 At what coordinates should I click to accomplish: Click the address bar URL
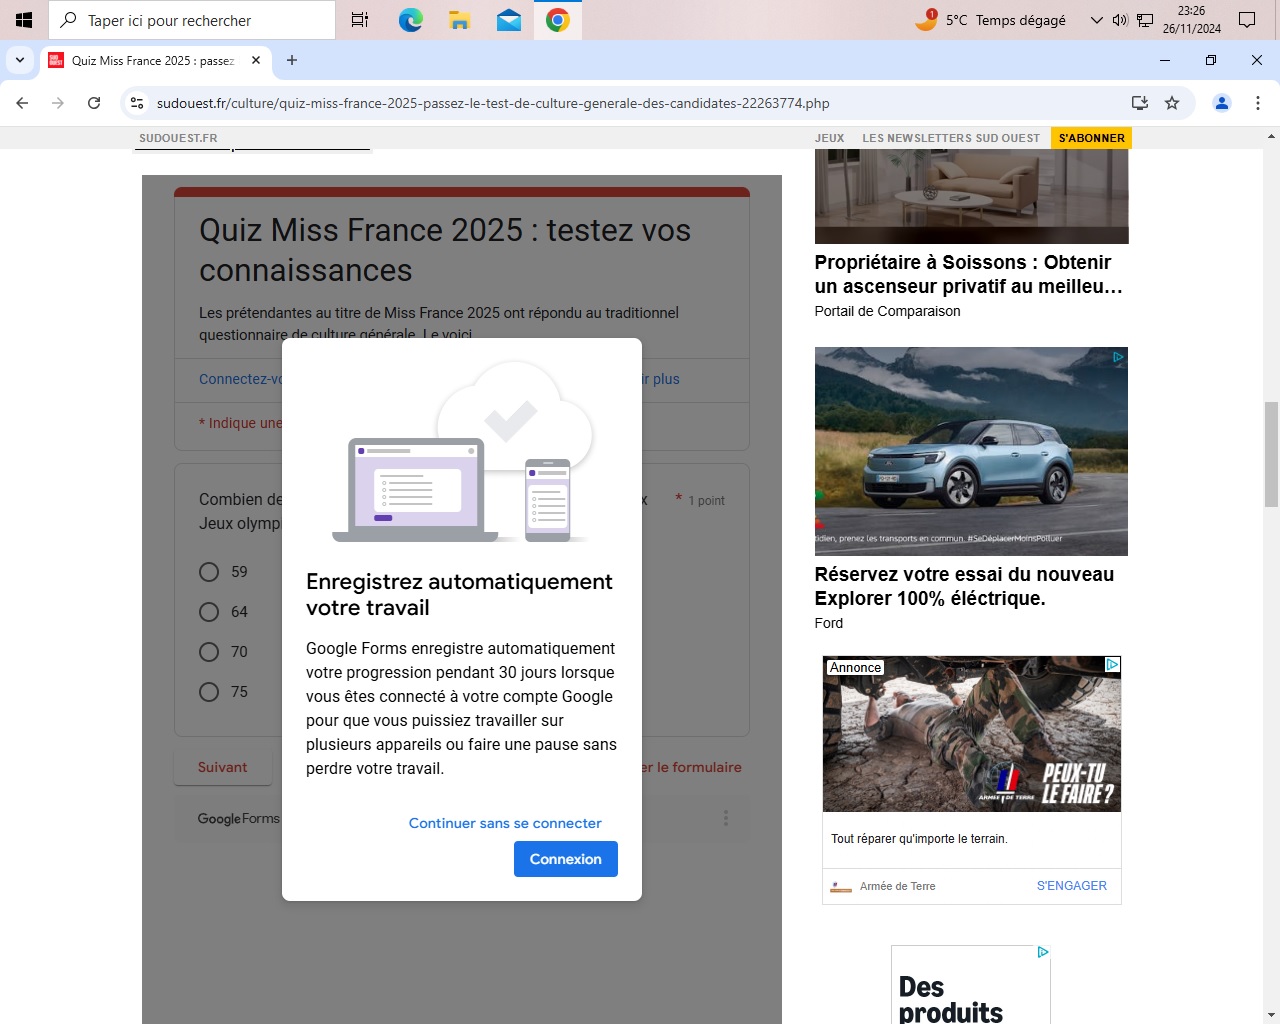pos(493,103)
